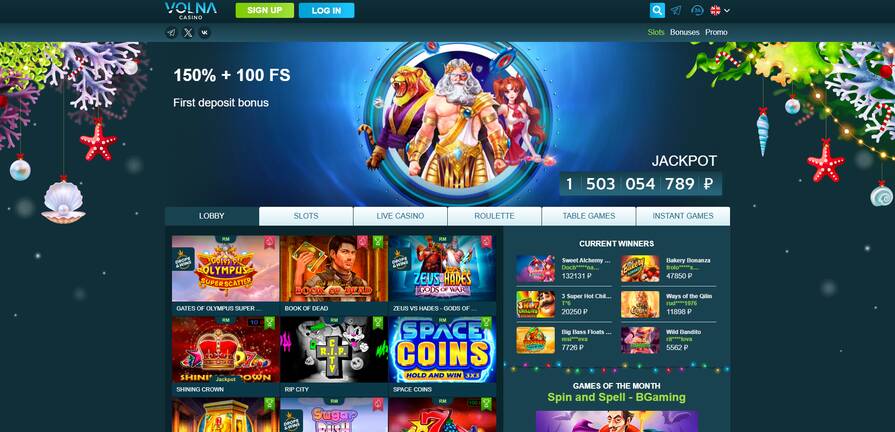
Task: Open the Instant Games tab
Action: point(683,216)
